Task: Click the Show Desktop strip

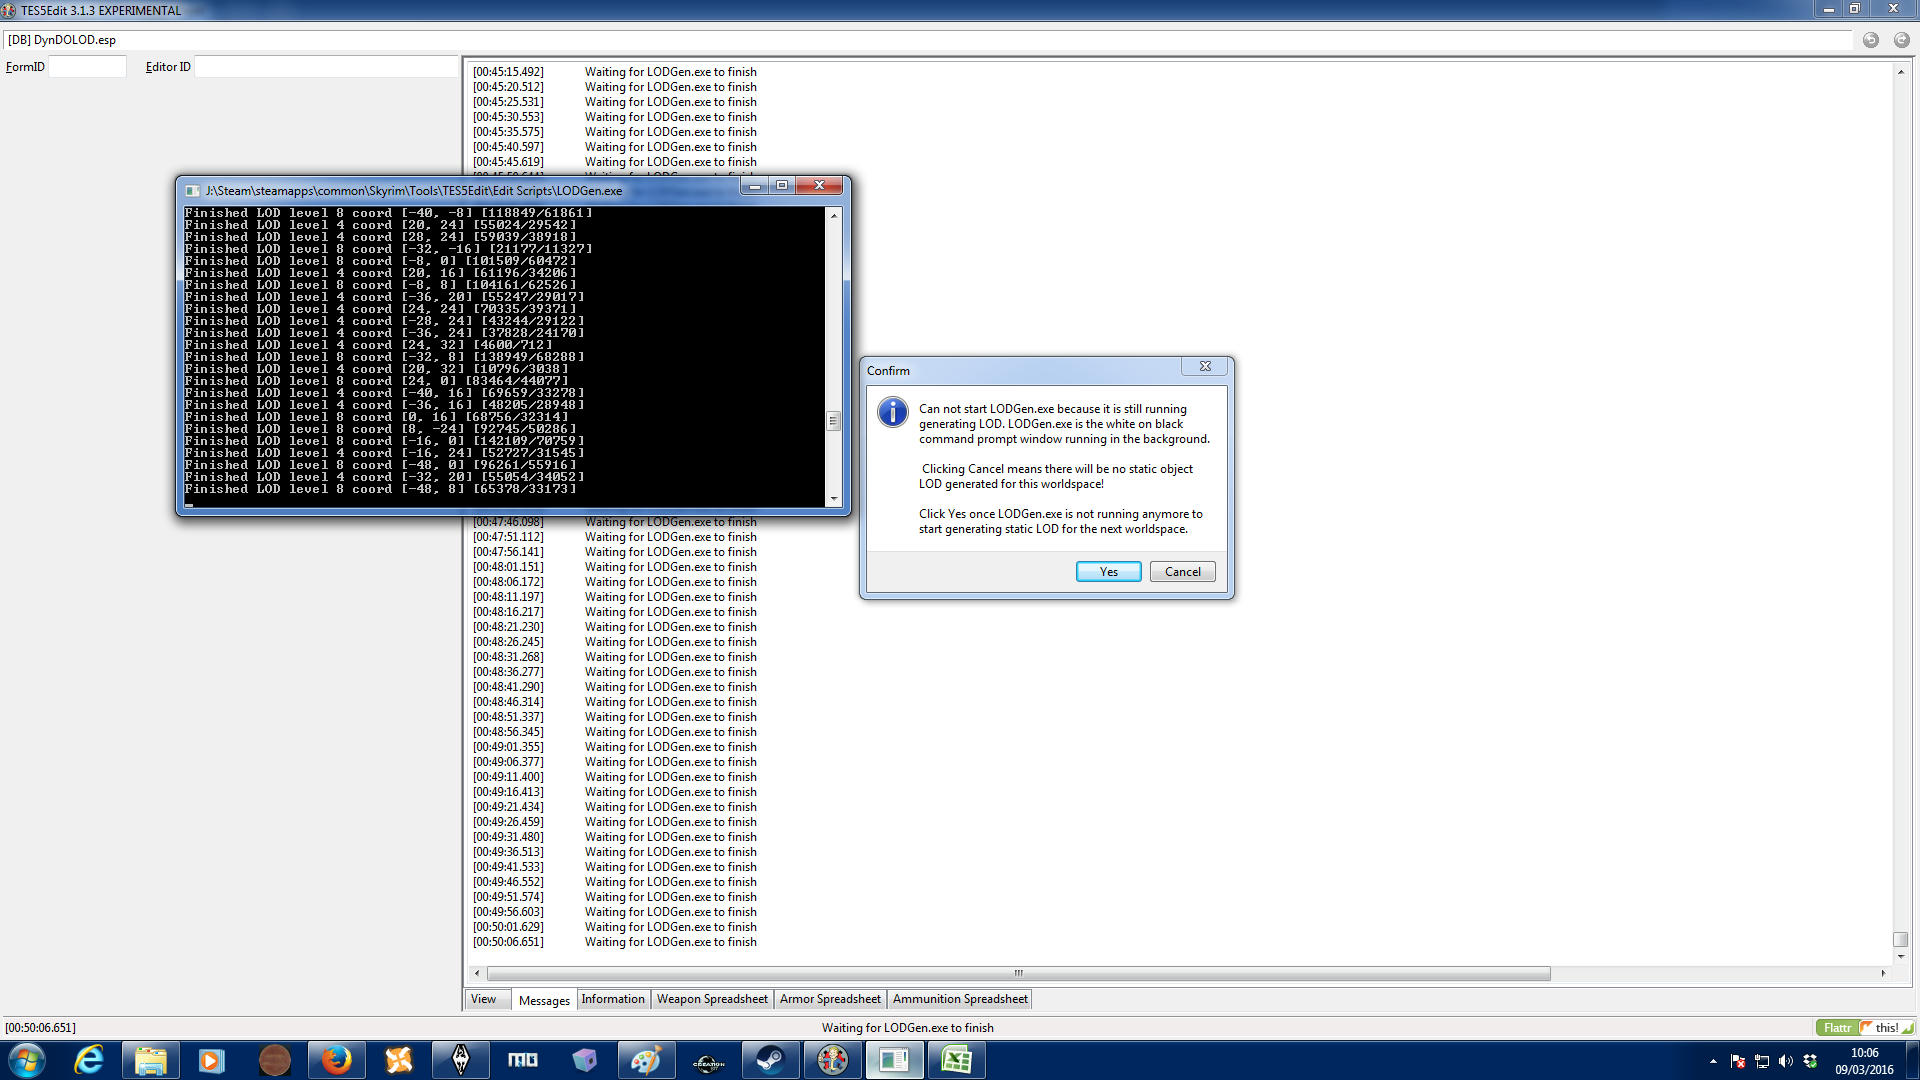Action: click(1913, 1060)
